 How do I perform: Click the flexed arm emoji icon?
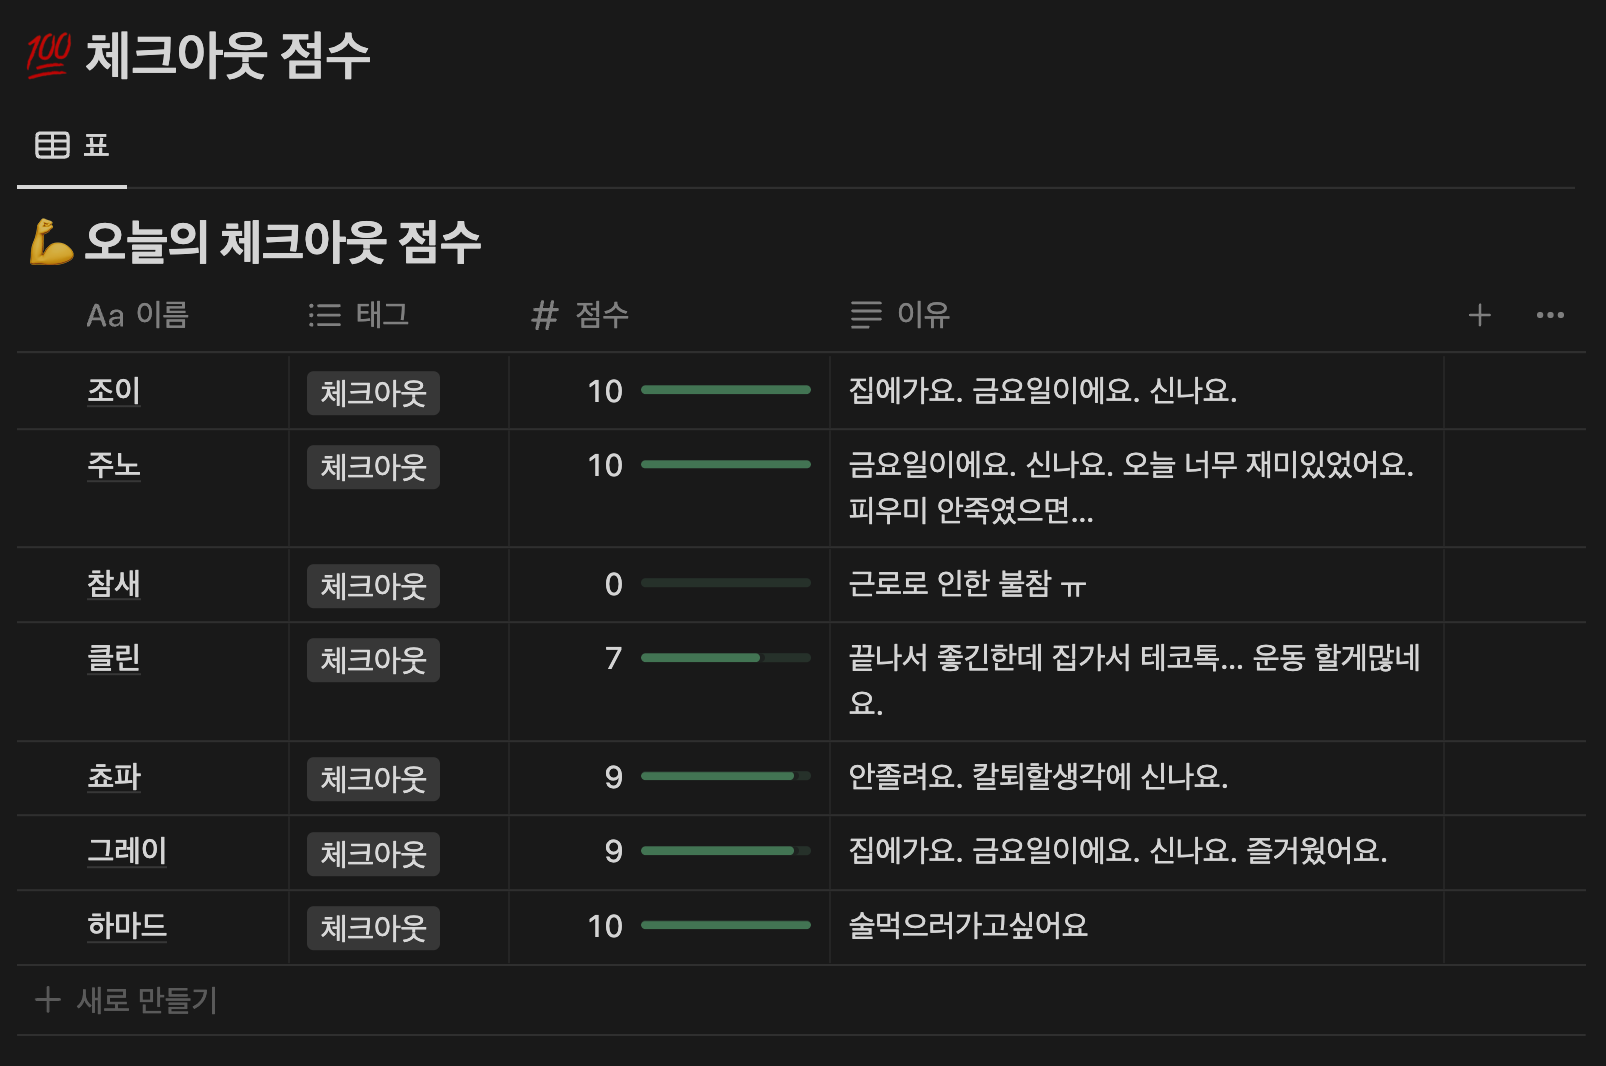(51, 242)
